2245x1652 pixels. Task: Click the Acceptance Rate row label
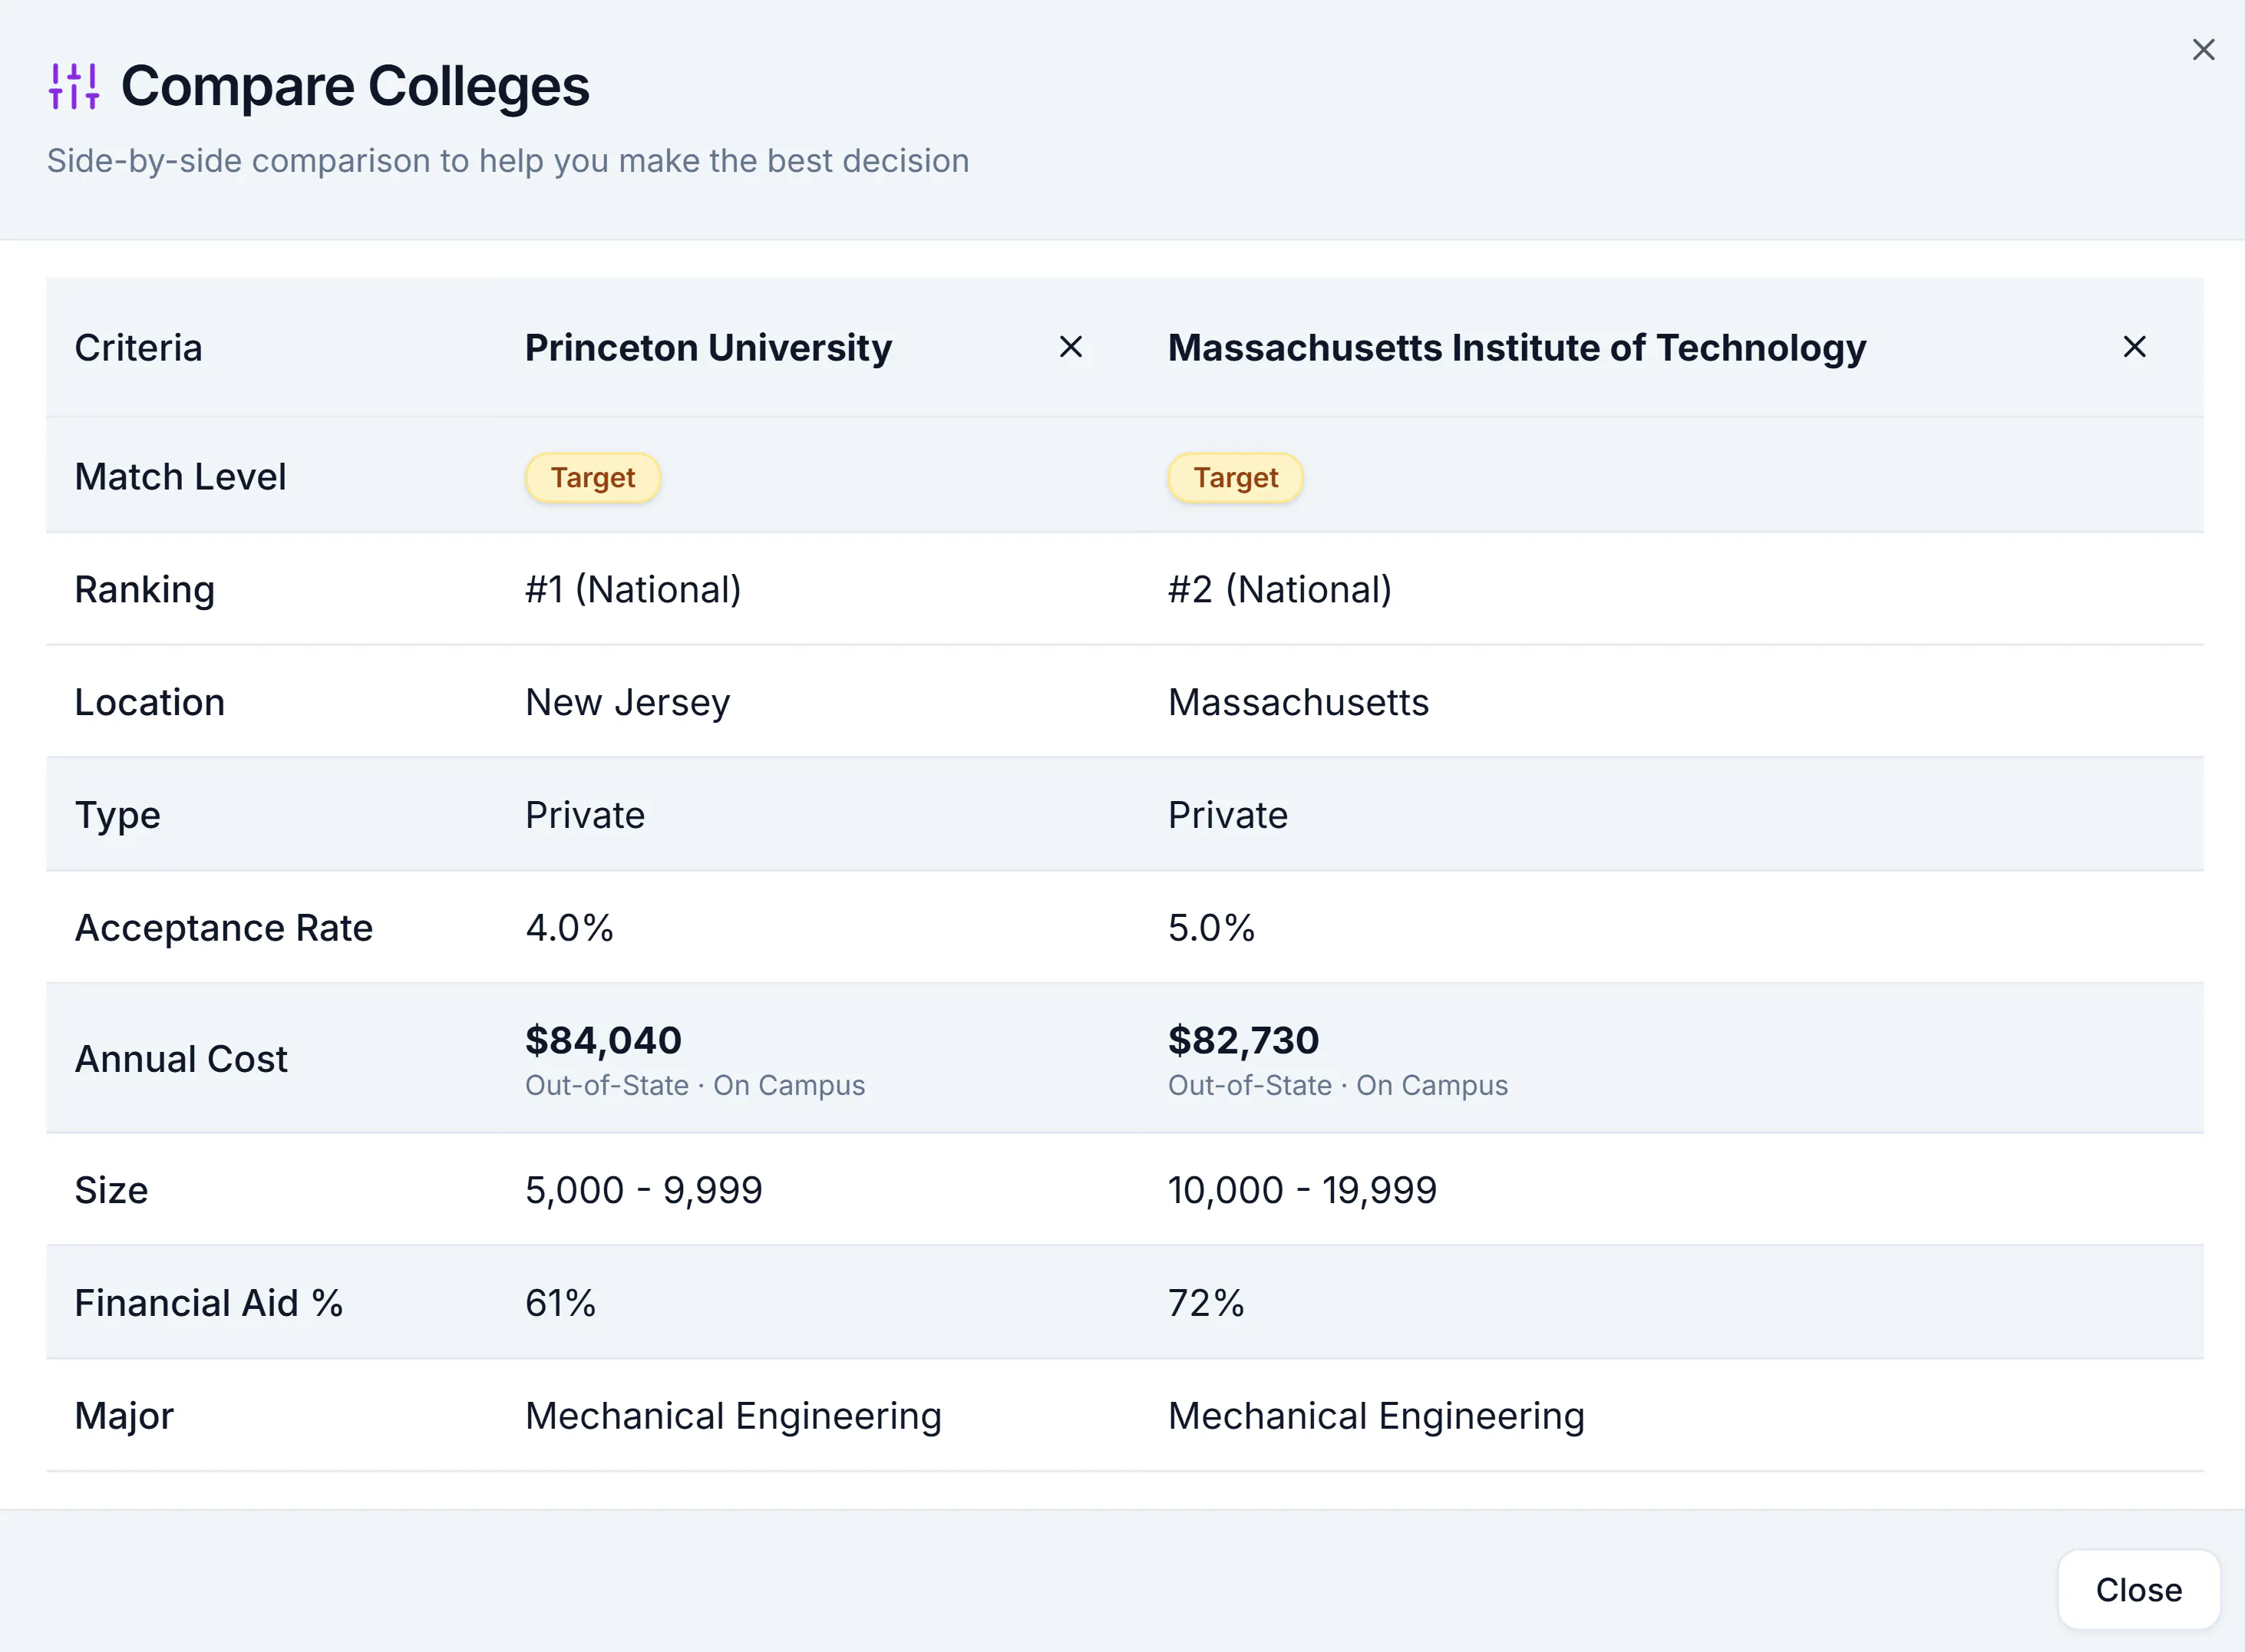point(224,928)
